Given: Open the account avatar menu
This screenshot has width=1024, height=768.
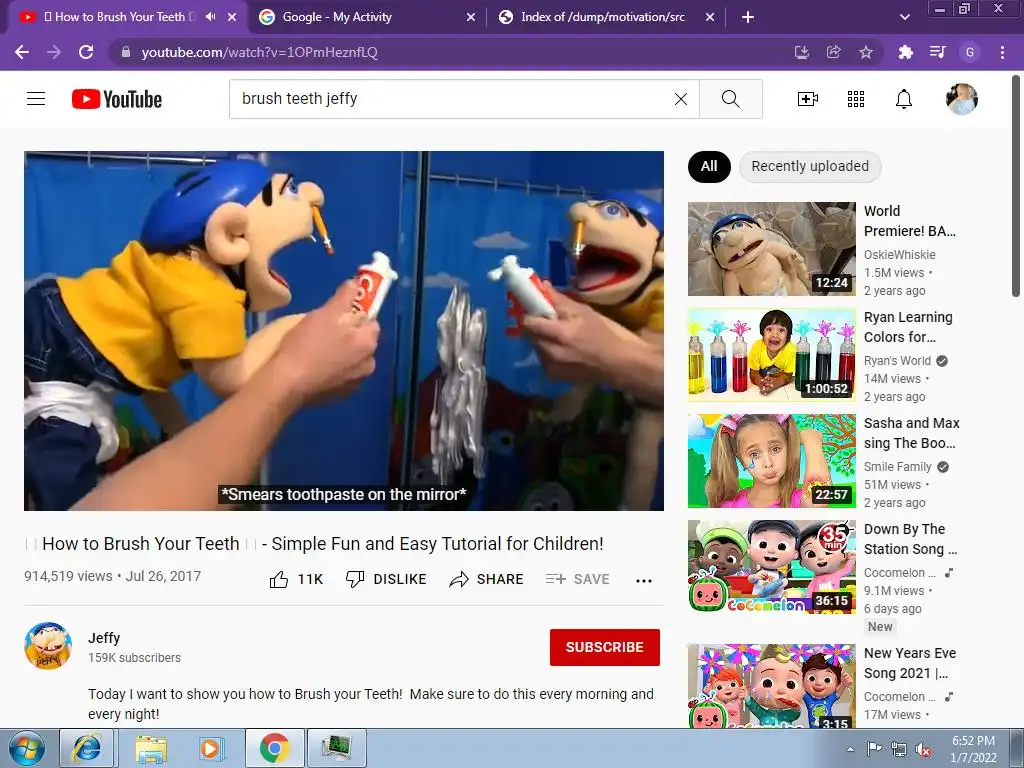Looking at the screenshot, I should (x=962, y=99).
